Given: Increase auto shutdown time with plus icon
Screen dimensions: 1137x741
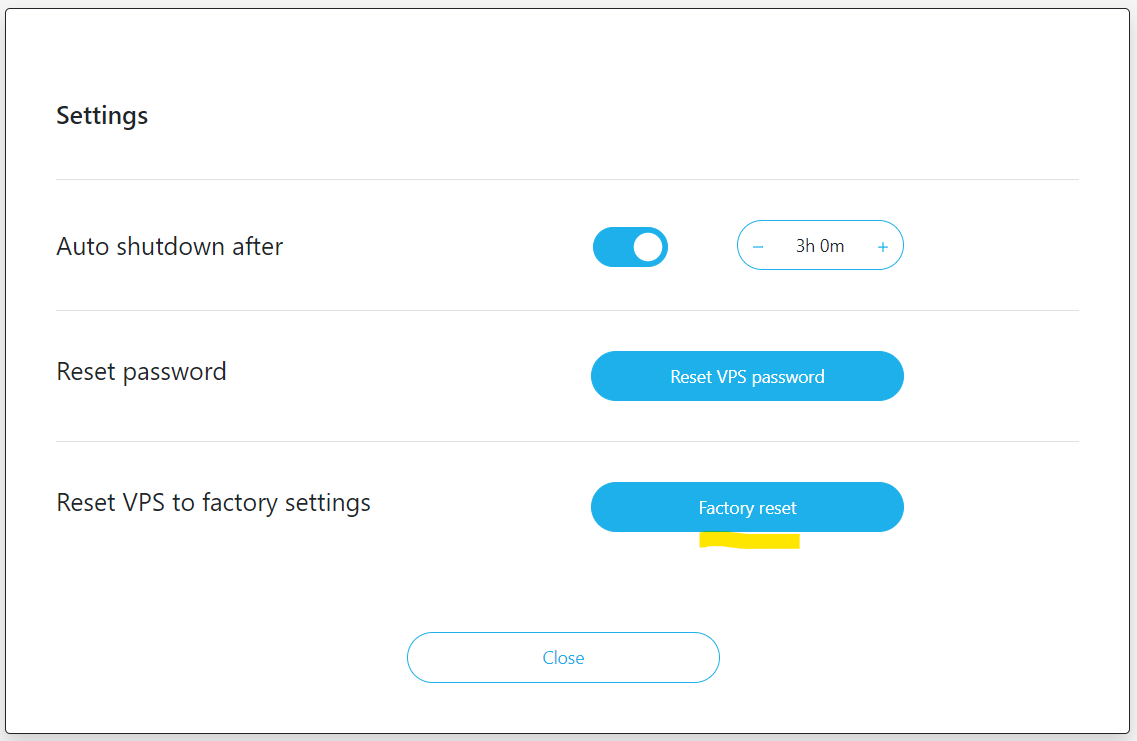Looking at the screenshot, I should 882,247.
